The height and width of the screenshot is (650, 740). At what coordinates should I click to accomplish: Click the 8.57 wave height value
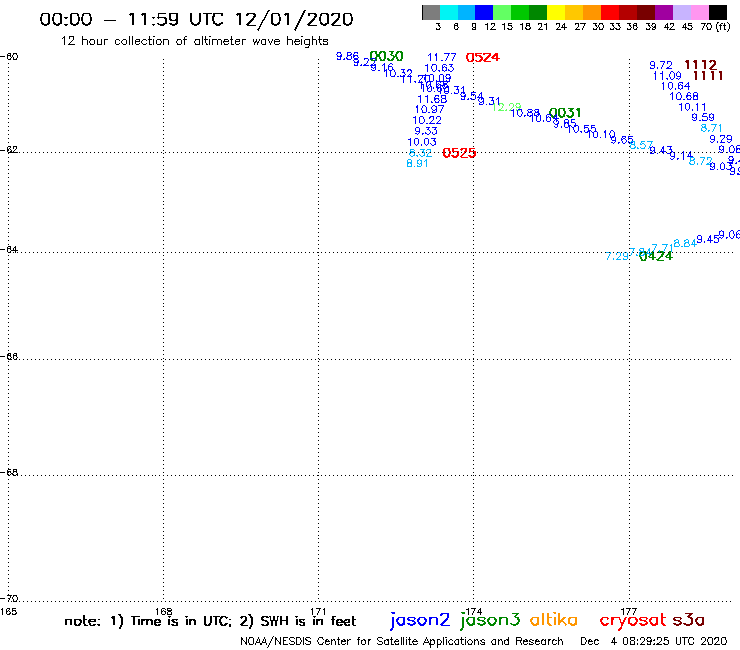tap(641, 145)
